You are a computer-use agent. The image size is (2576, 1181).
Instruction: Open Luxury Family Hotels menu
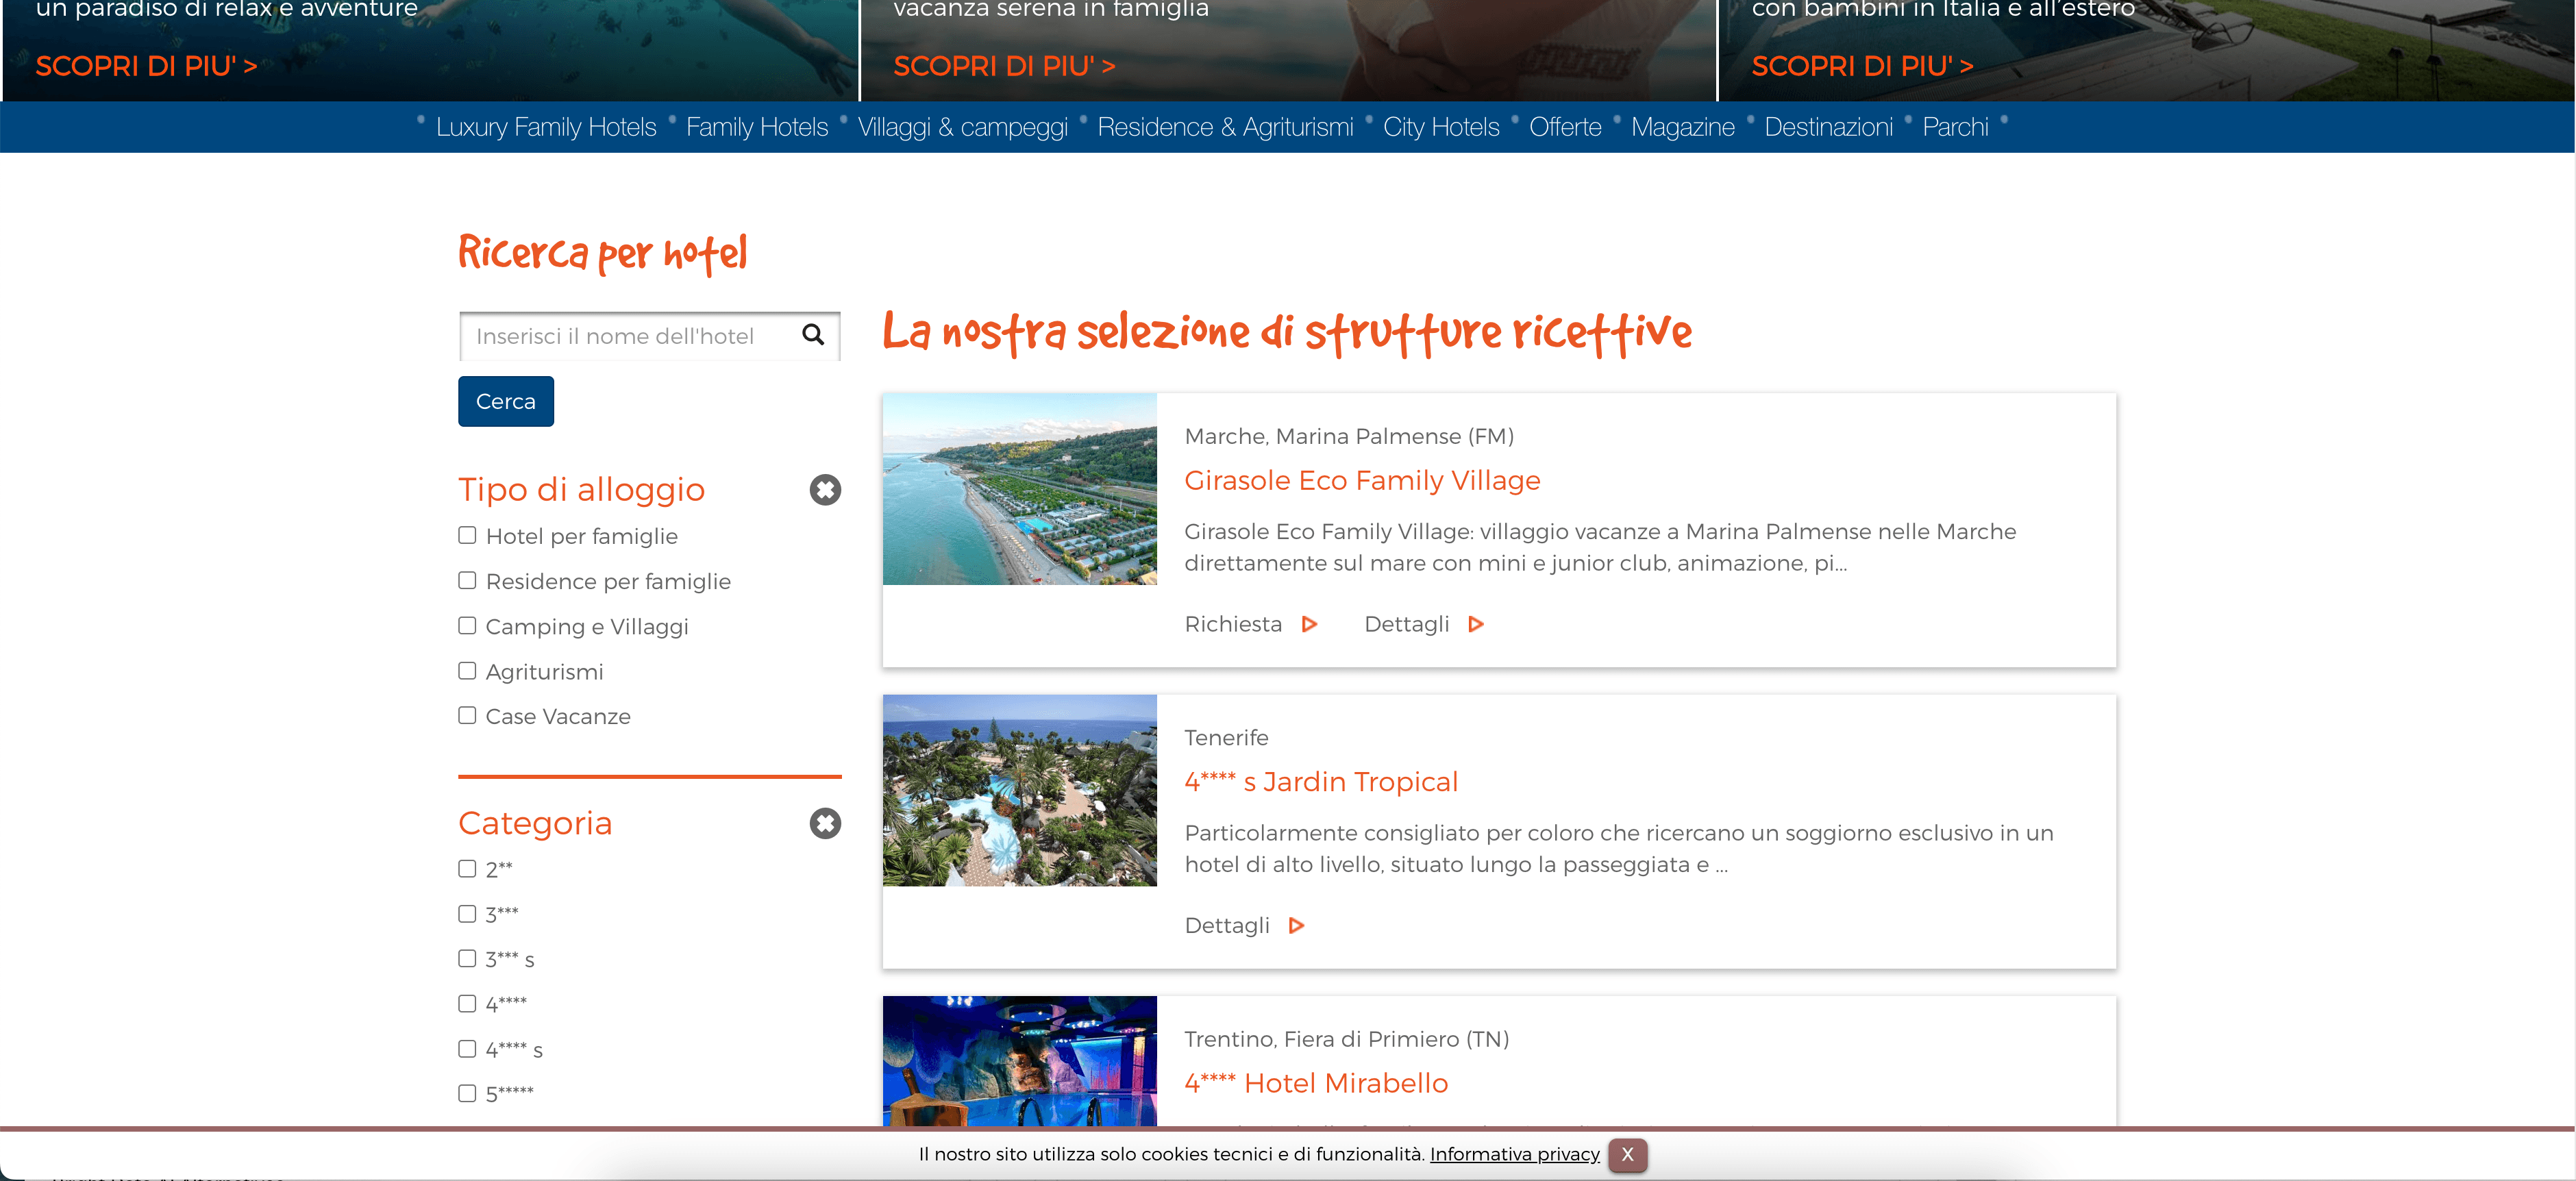pyautogui.click(x=546, y=127)
